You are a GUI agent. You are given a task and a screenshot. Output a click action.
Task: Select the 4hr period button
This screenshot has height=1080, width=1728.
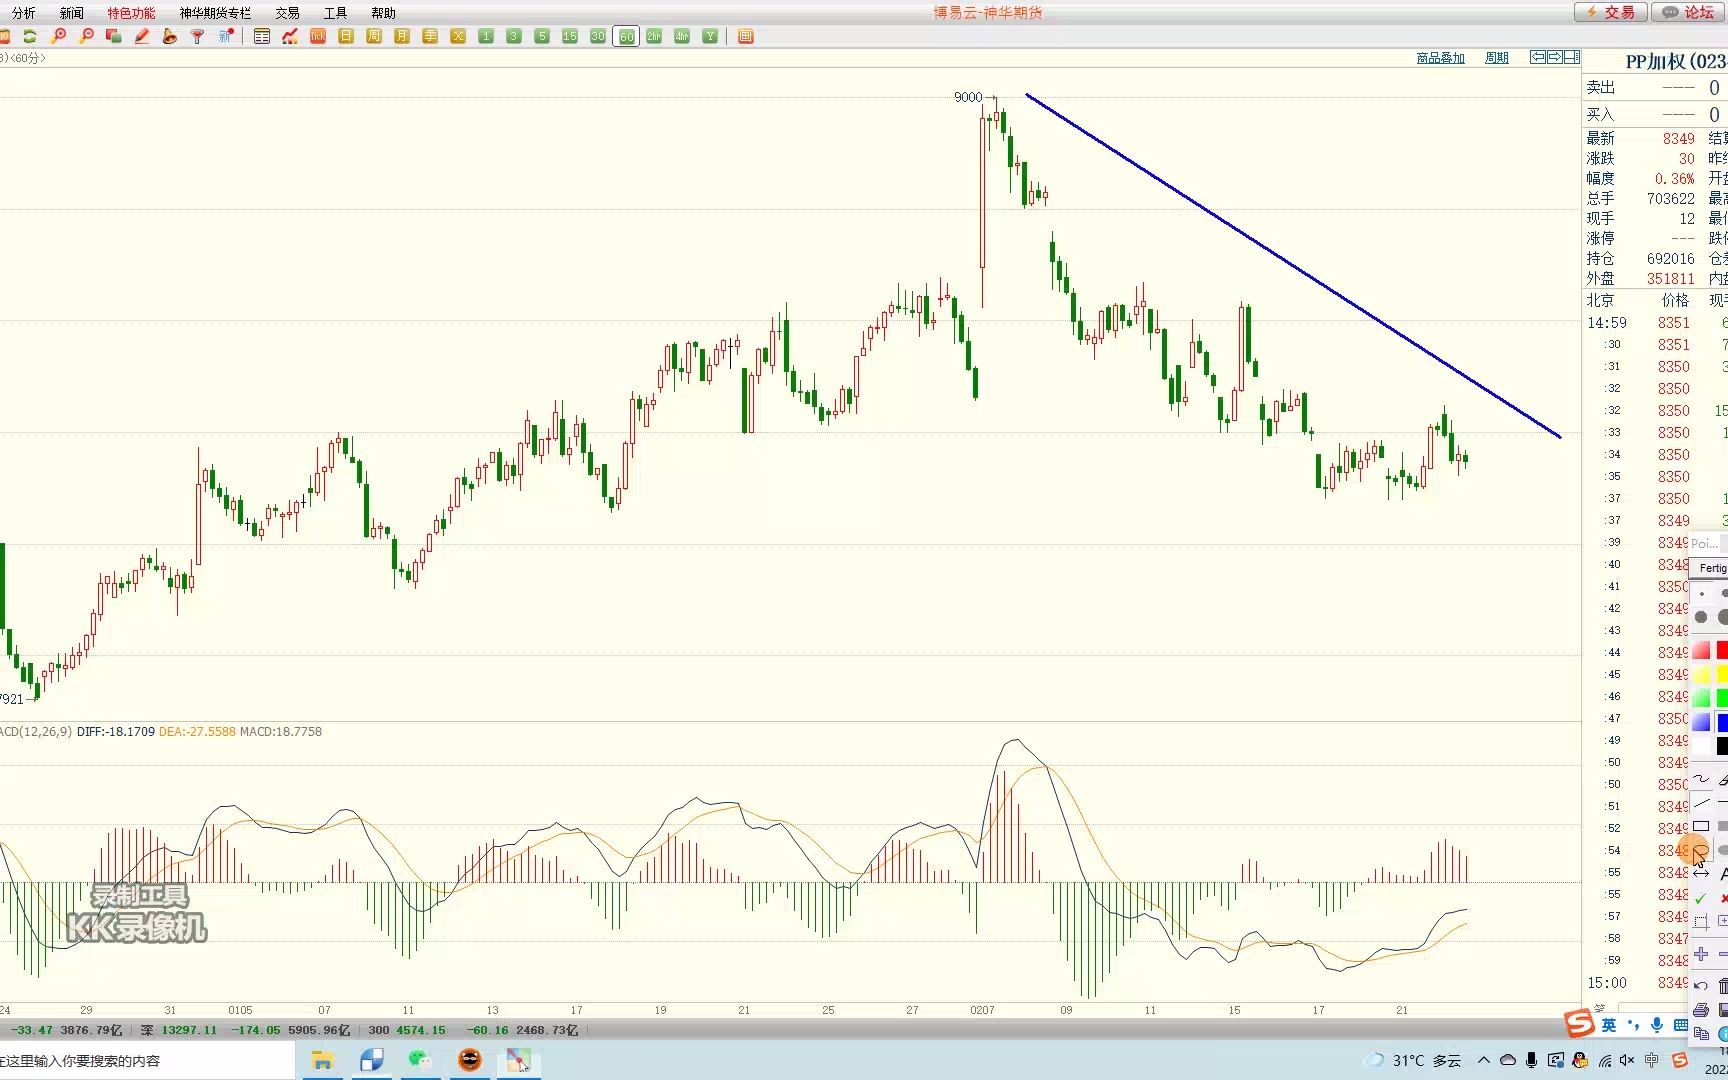pyautogui.click(x=682, y=36)
